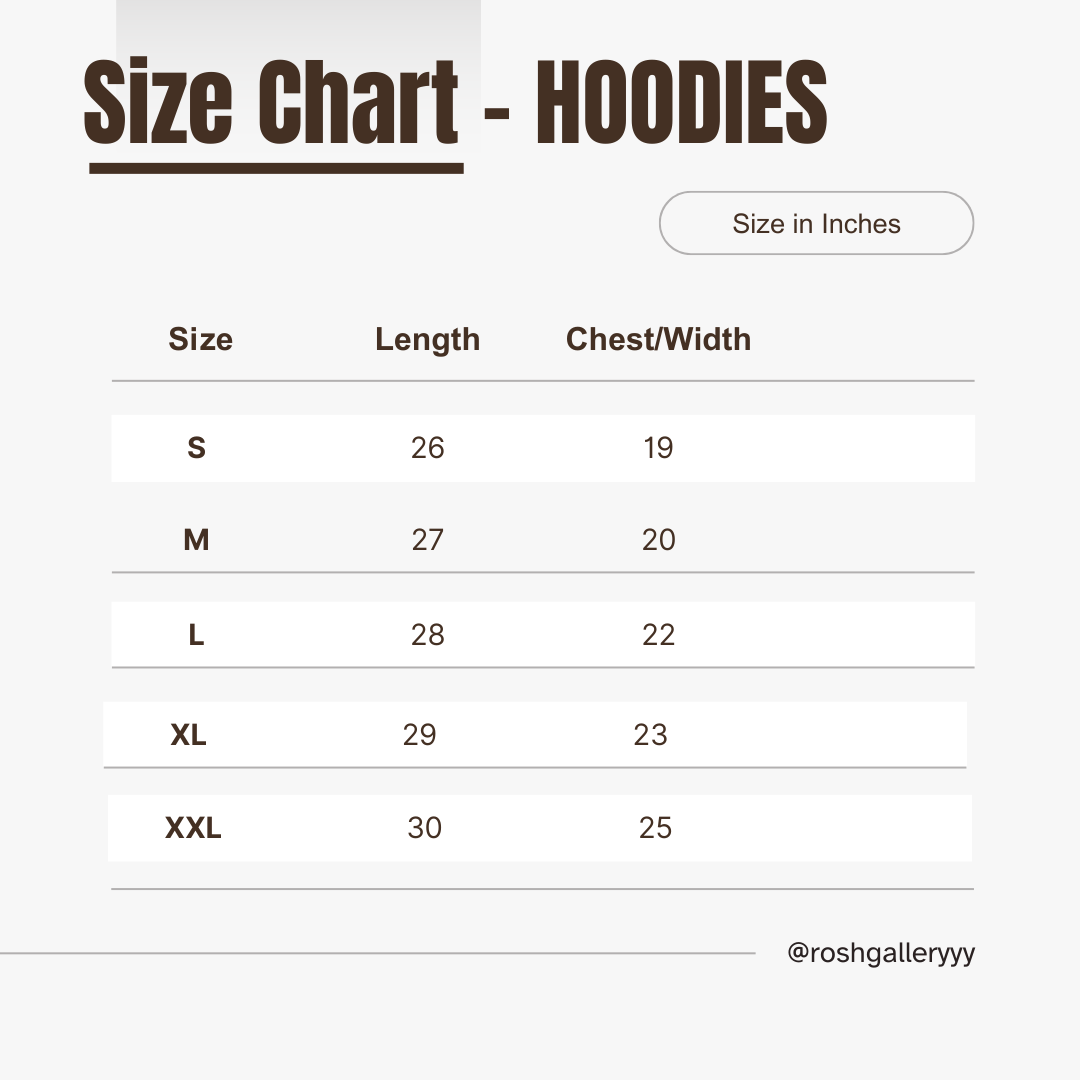Image resolution: width=1080 pixels, height=1080 pixels.
Task: Select length value 27 for size M
Action: [427, 540]
